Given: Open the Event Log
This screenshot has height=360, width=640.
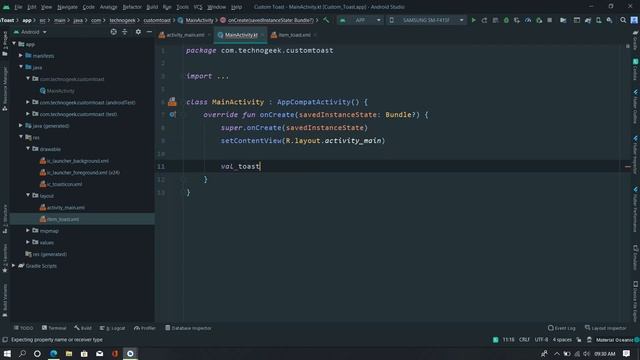Looking at the screenshot, I should pos(562,328).
